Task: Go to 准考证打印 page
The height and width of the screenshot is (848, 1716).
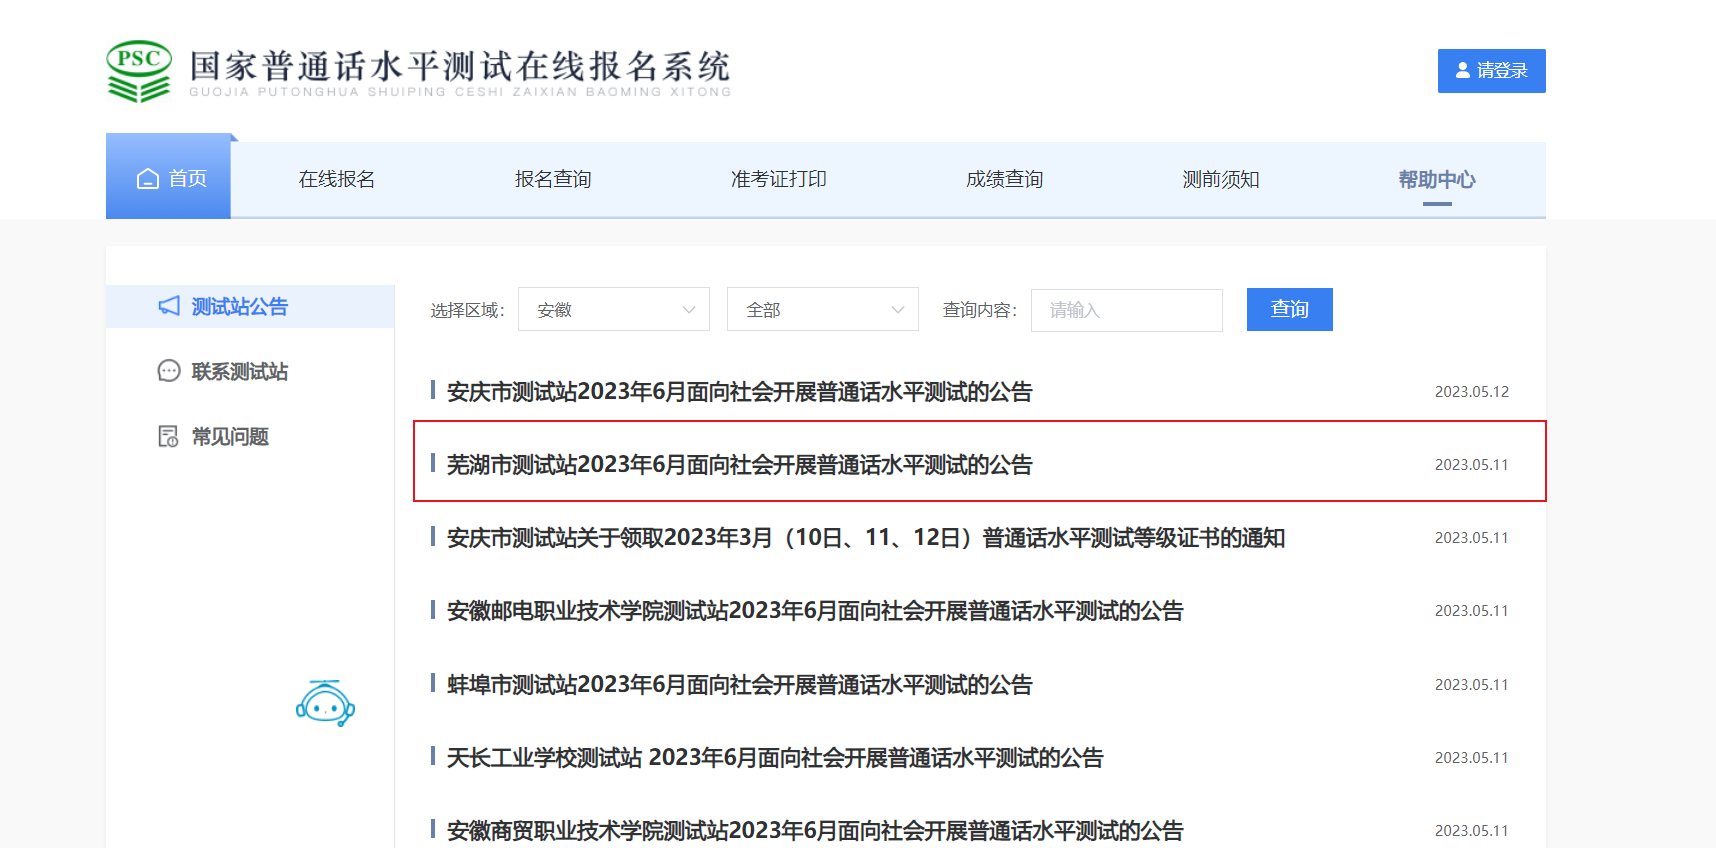Action: [778, 180]
